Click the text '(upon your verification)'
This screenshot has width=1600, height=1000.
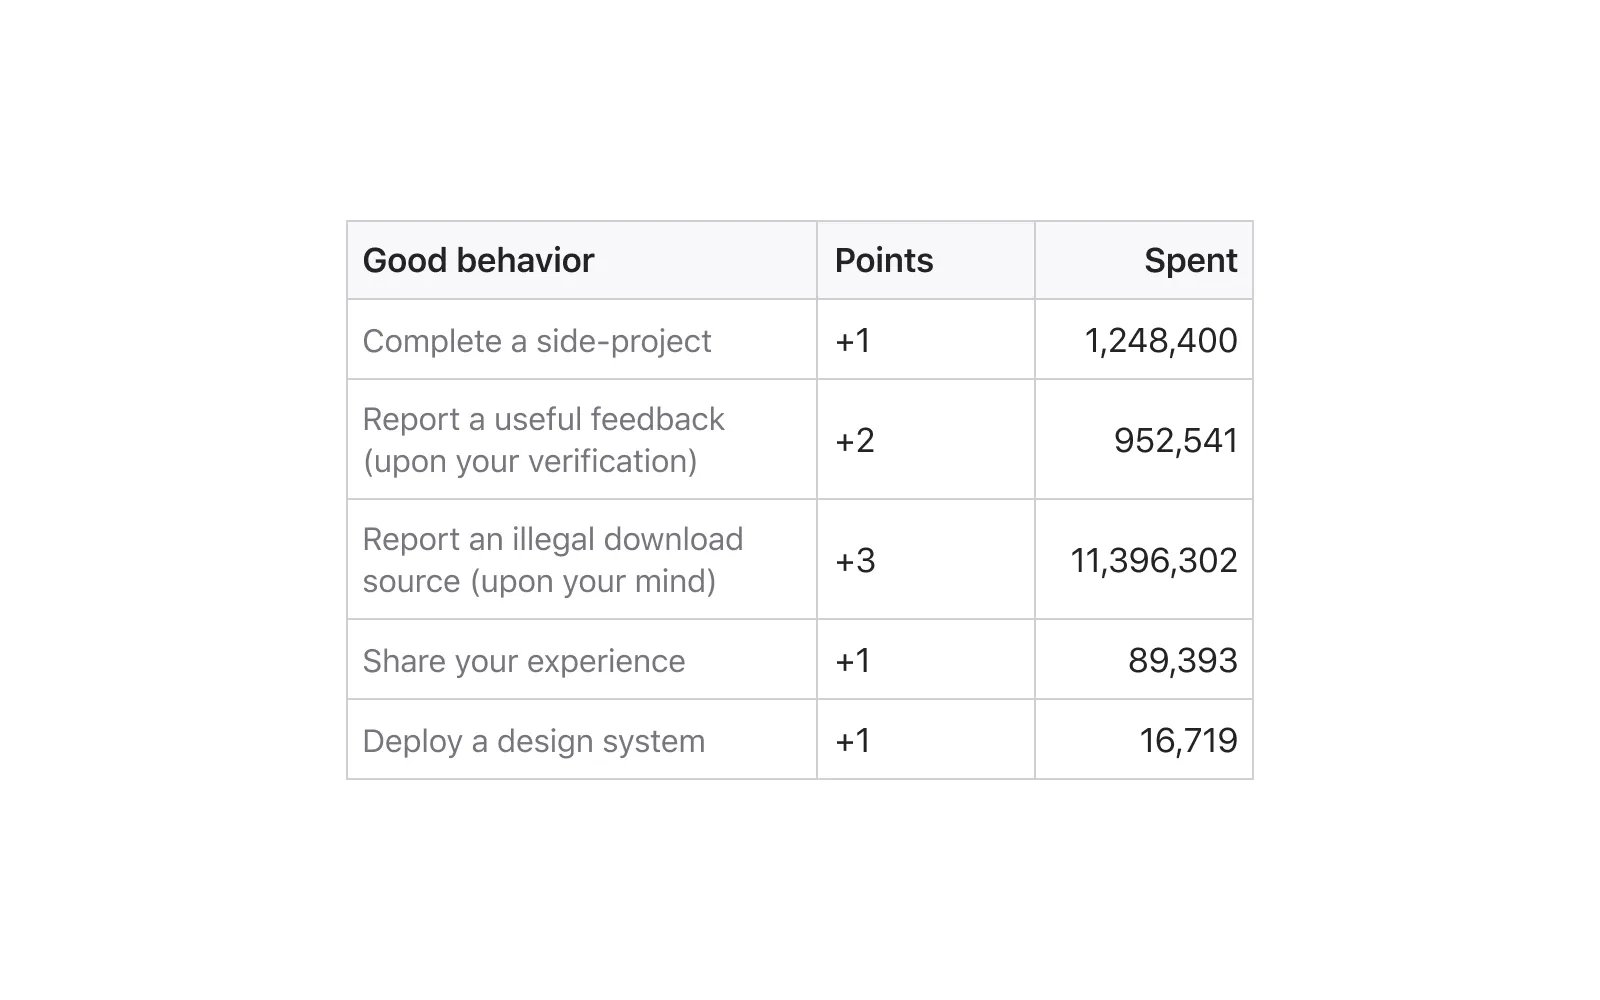click(x=530, y=462)
